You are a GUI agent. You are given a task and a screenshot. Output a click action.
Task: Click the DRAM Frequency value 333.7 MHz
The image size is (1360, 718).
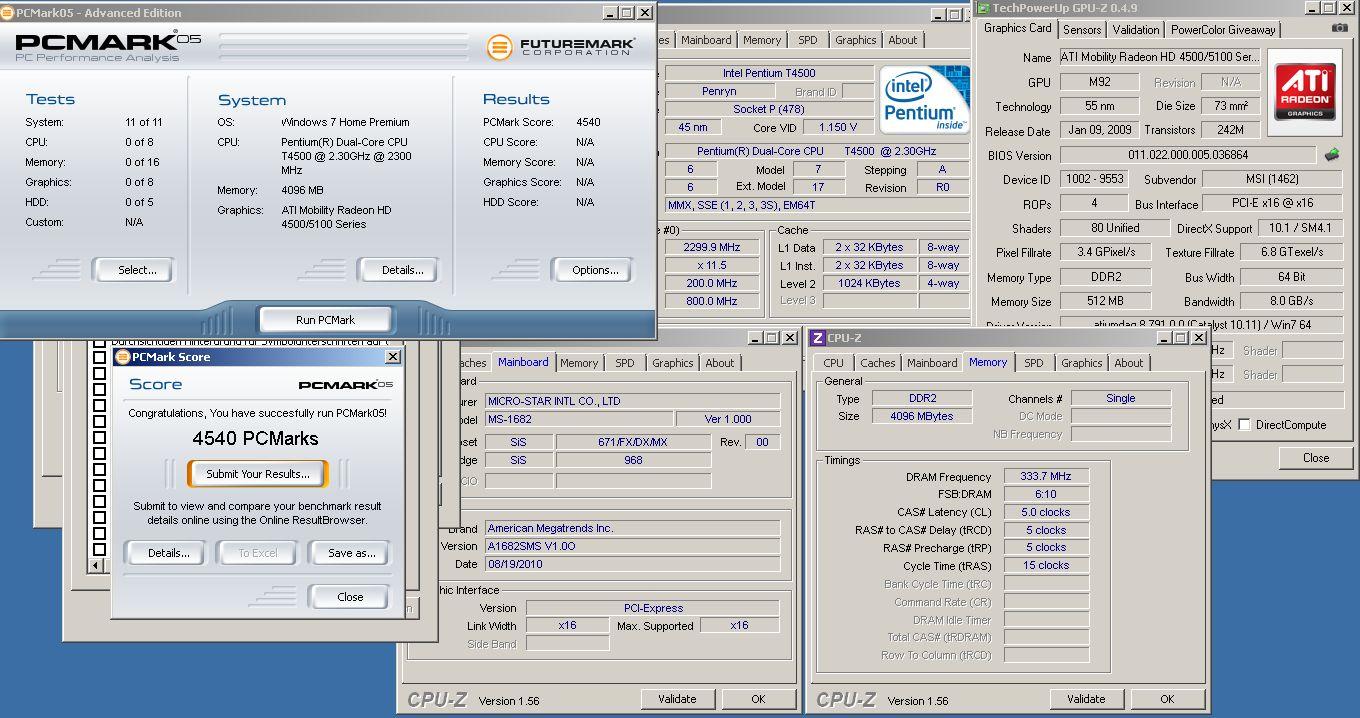pyautogui.click(x=1046, y=477)
